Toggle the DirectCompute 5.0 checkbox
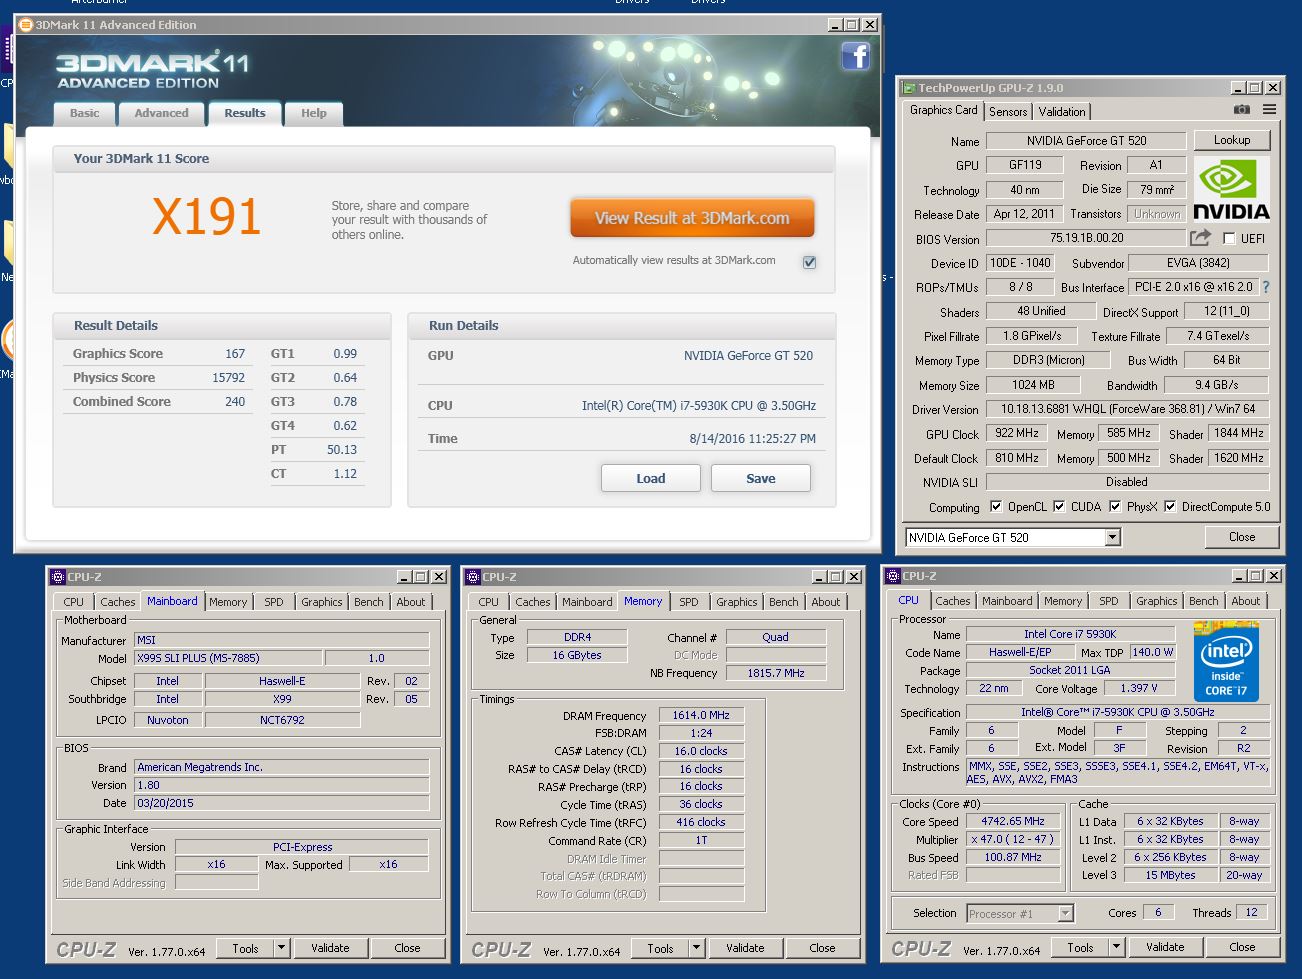 coord(1170,507)
